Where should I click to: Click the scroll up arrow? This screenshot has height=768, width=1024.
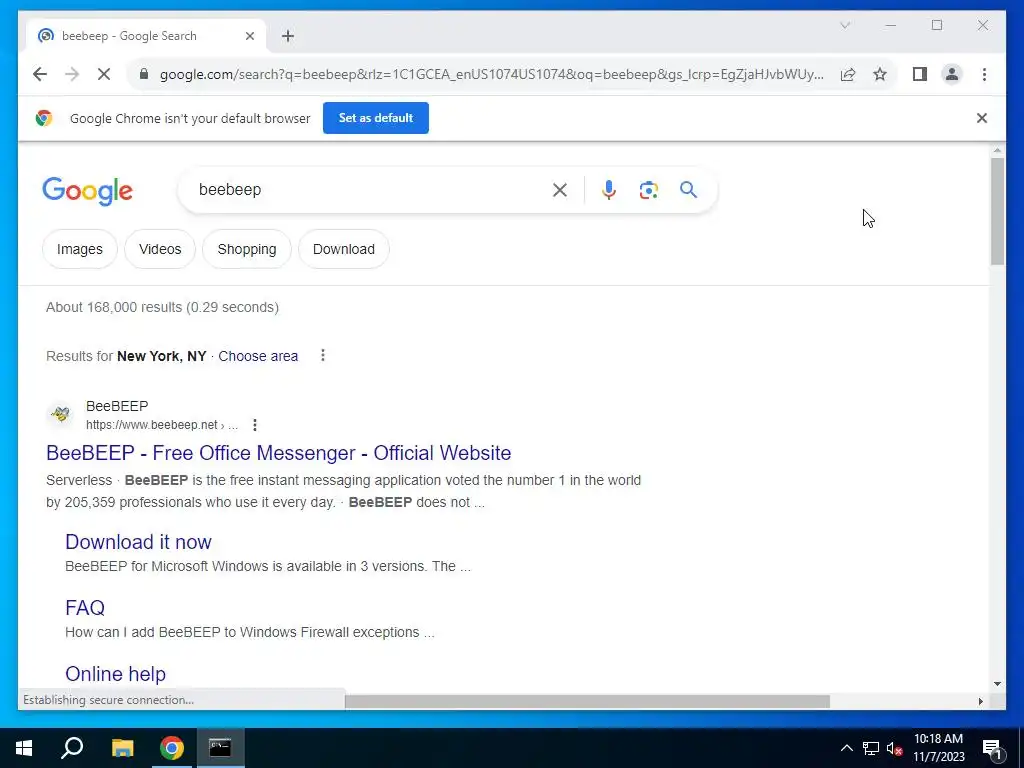(997, 151)
